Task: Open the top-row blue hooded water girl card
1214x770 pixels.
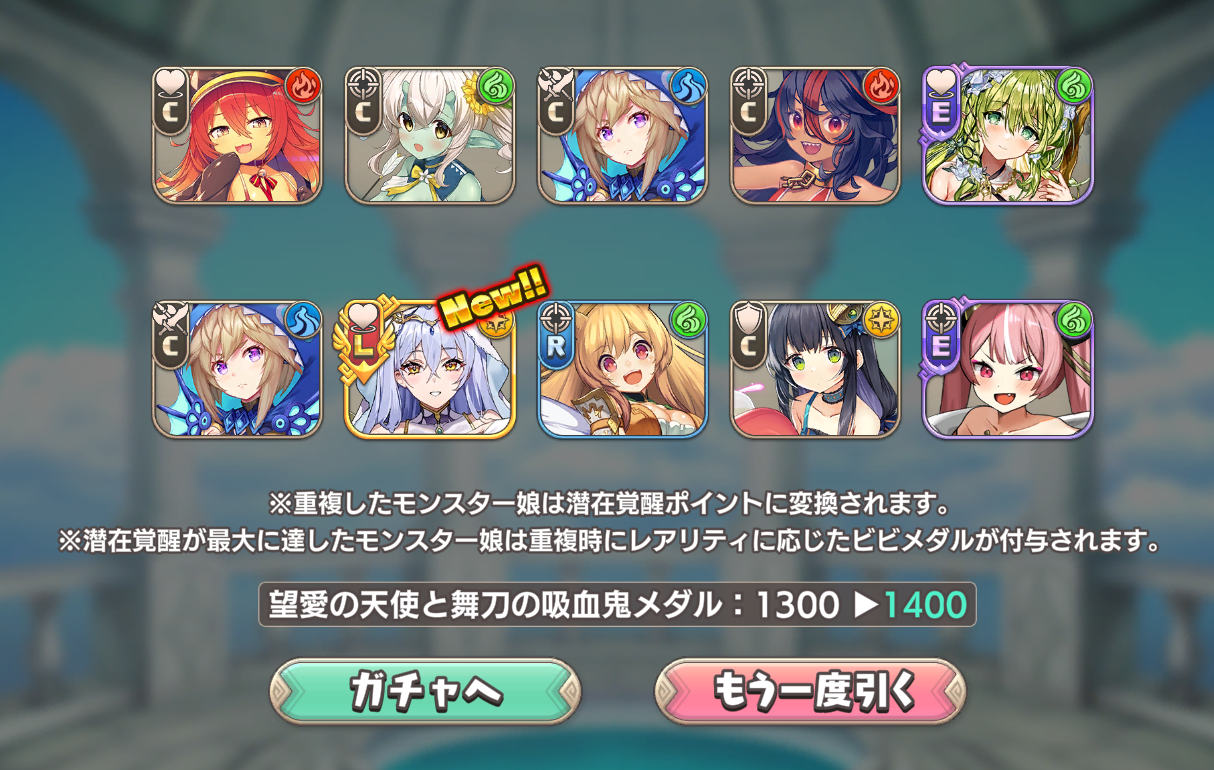Action: tap(623, 135)
